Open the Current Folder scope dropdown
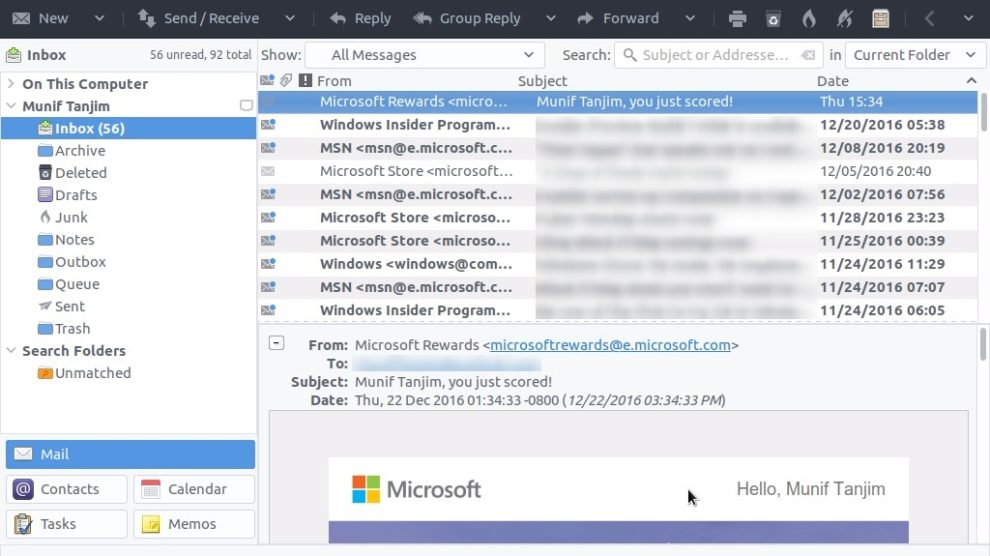 [915, 55]
